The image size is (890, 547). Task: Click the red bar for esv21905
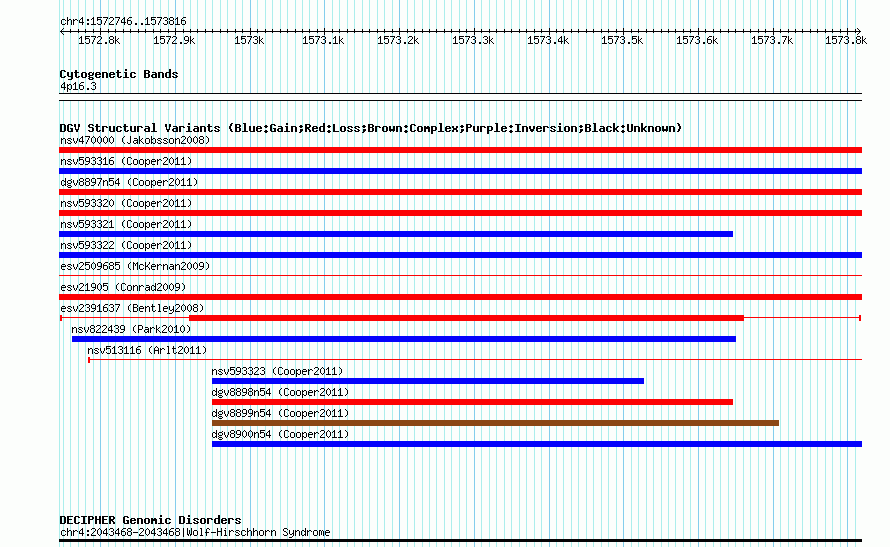coord(460,297)
